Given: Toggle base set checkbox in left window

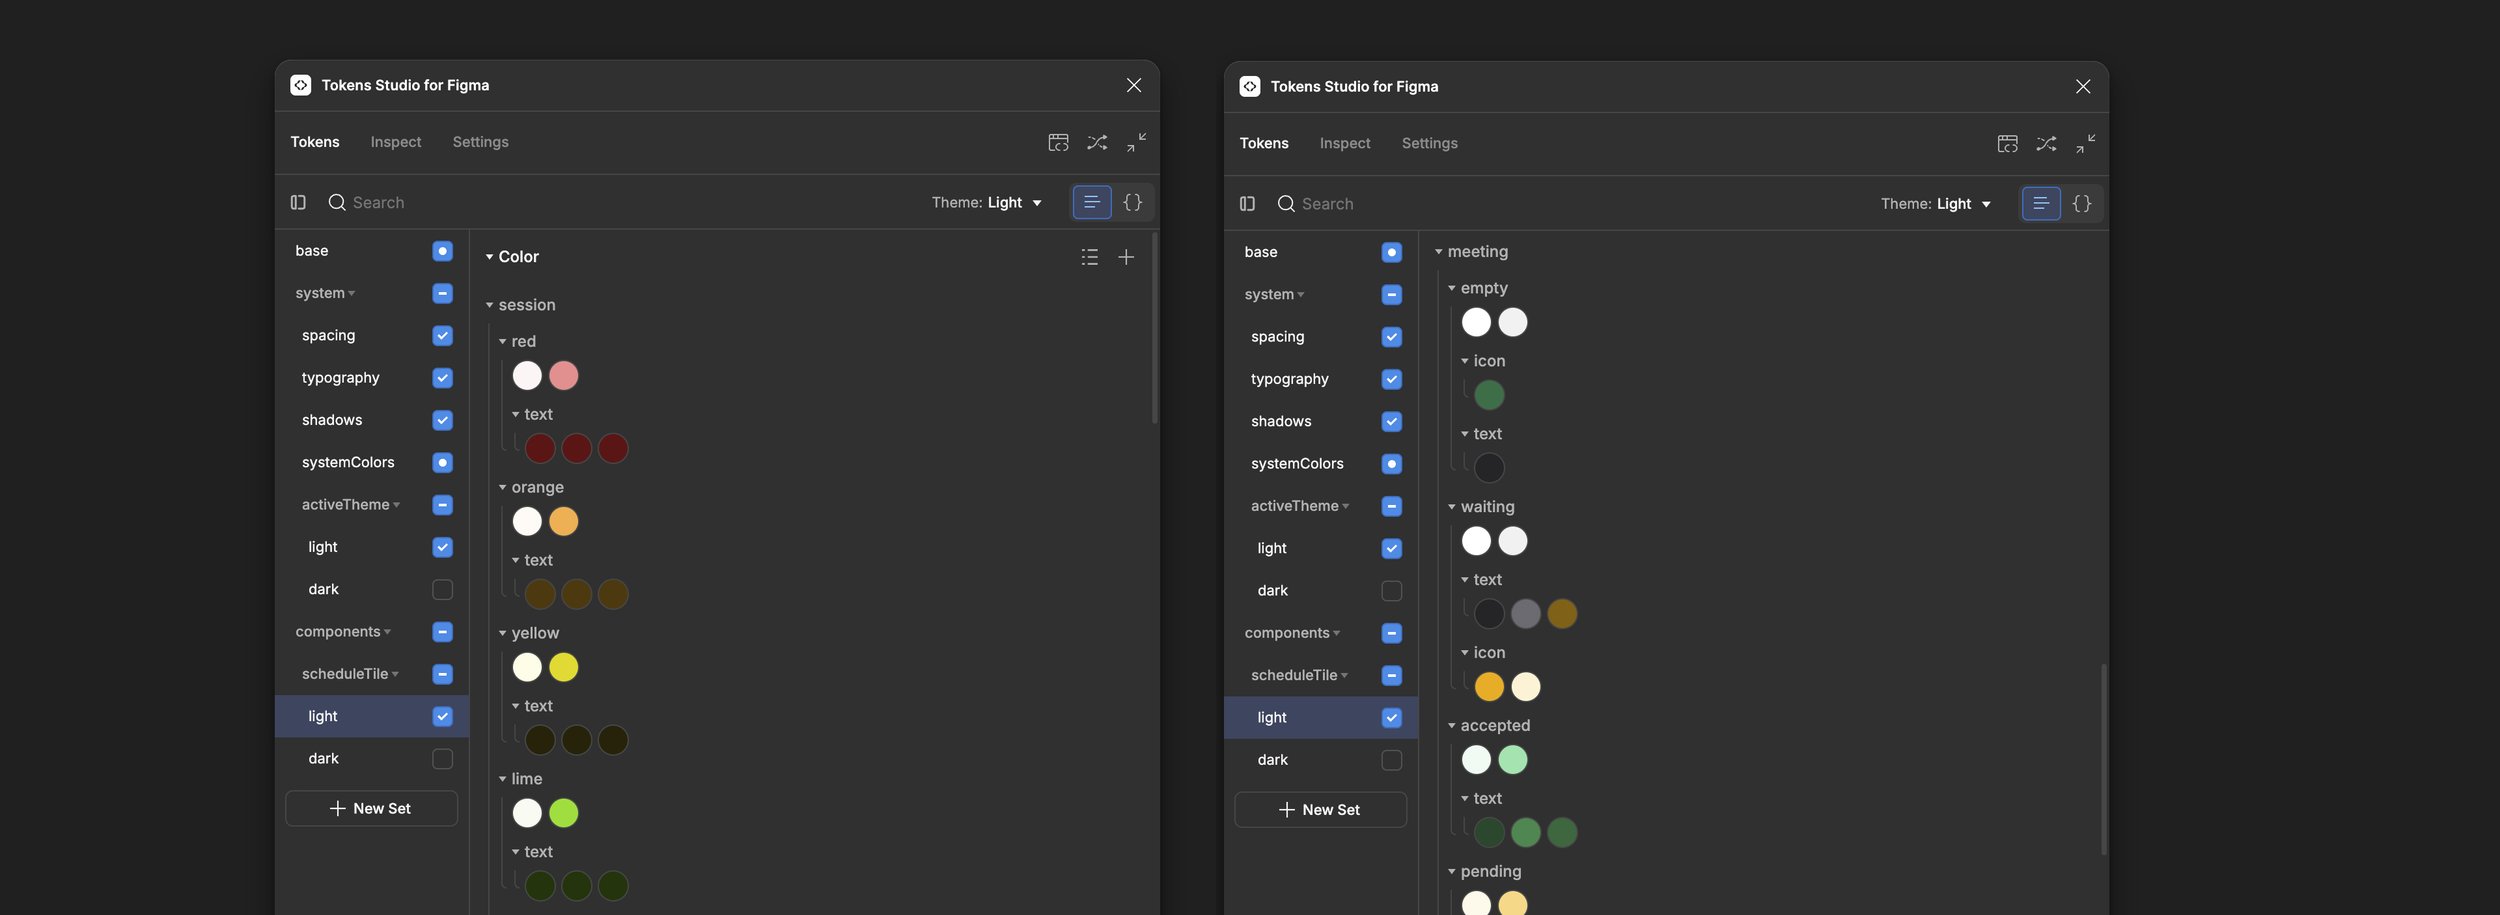Looking at the screenshot, I should pyautogui.click(x=442, y=251).
